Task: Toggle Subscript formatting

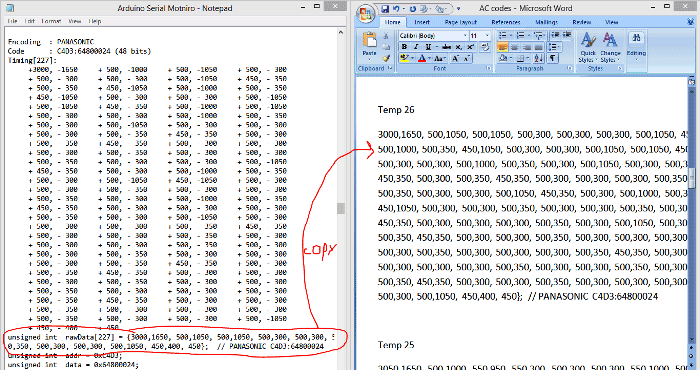Action: 458,47
